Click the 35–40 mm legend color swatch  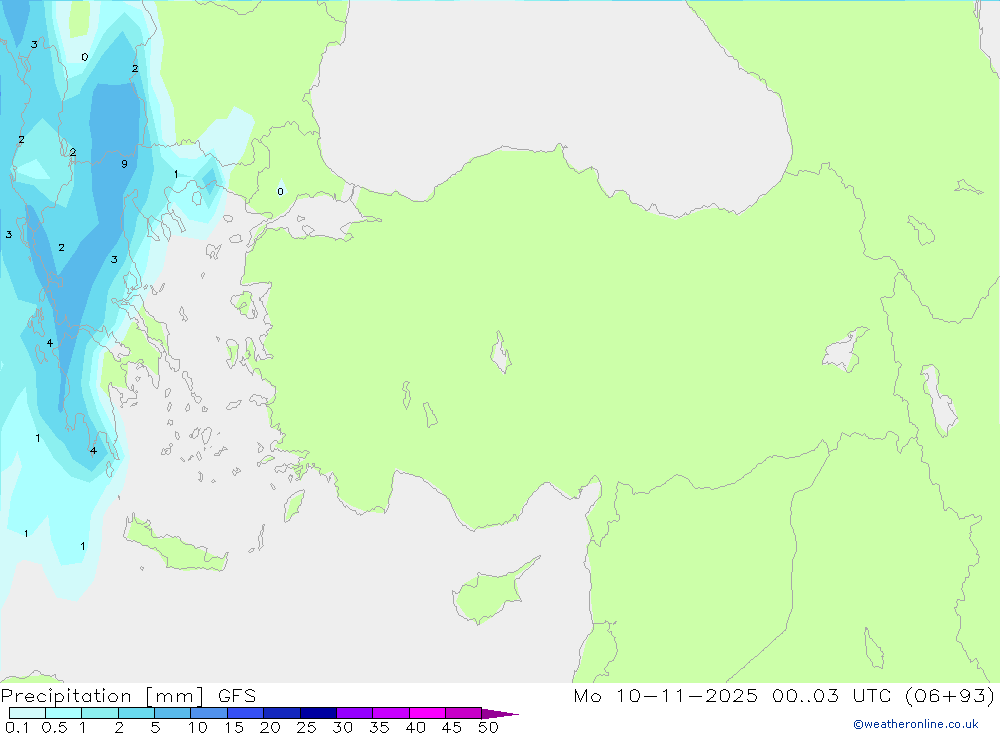pos(390,713)
